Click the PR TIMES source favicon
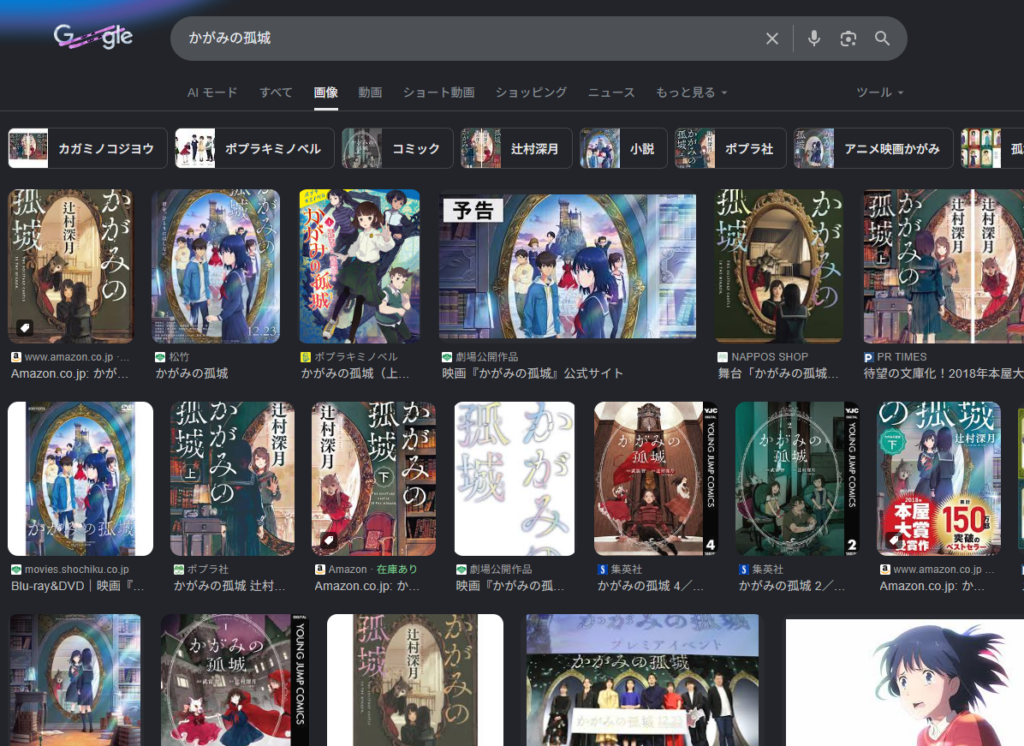 [x=869, y=357]
